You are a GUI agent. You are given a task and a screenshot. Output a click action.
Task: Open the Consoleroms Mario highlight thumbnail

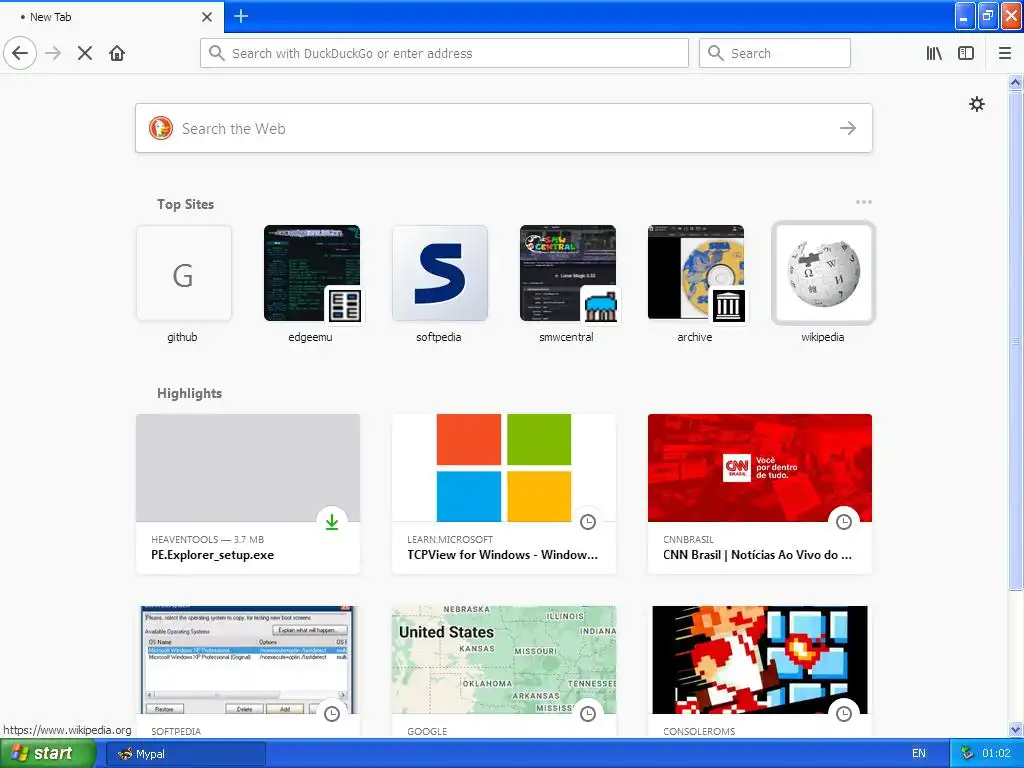click(760, 660)
